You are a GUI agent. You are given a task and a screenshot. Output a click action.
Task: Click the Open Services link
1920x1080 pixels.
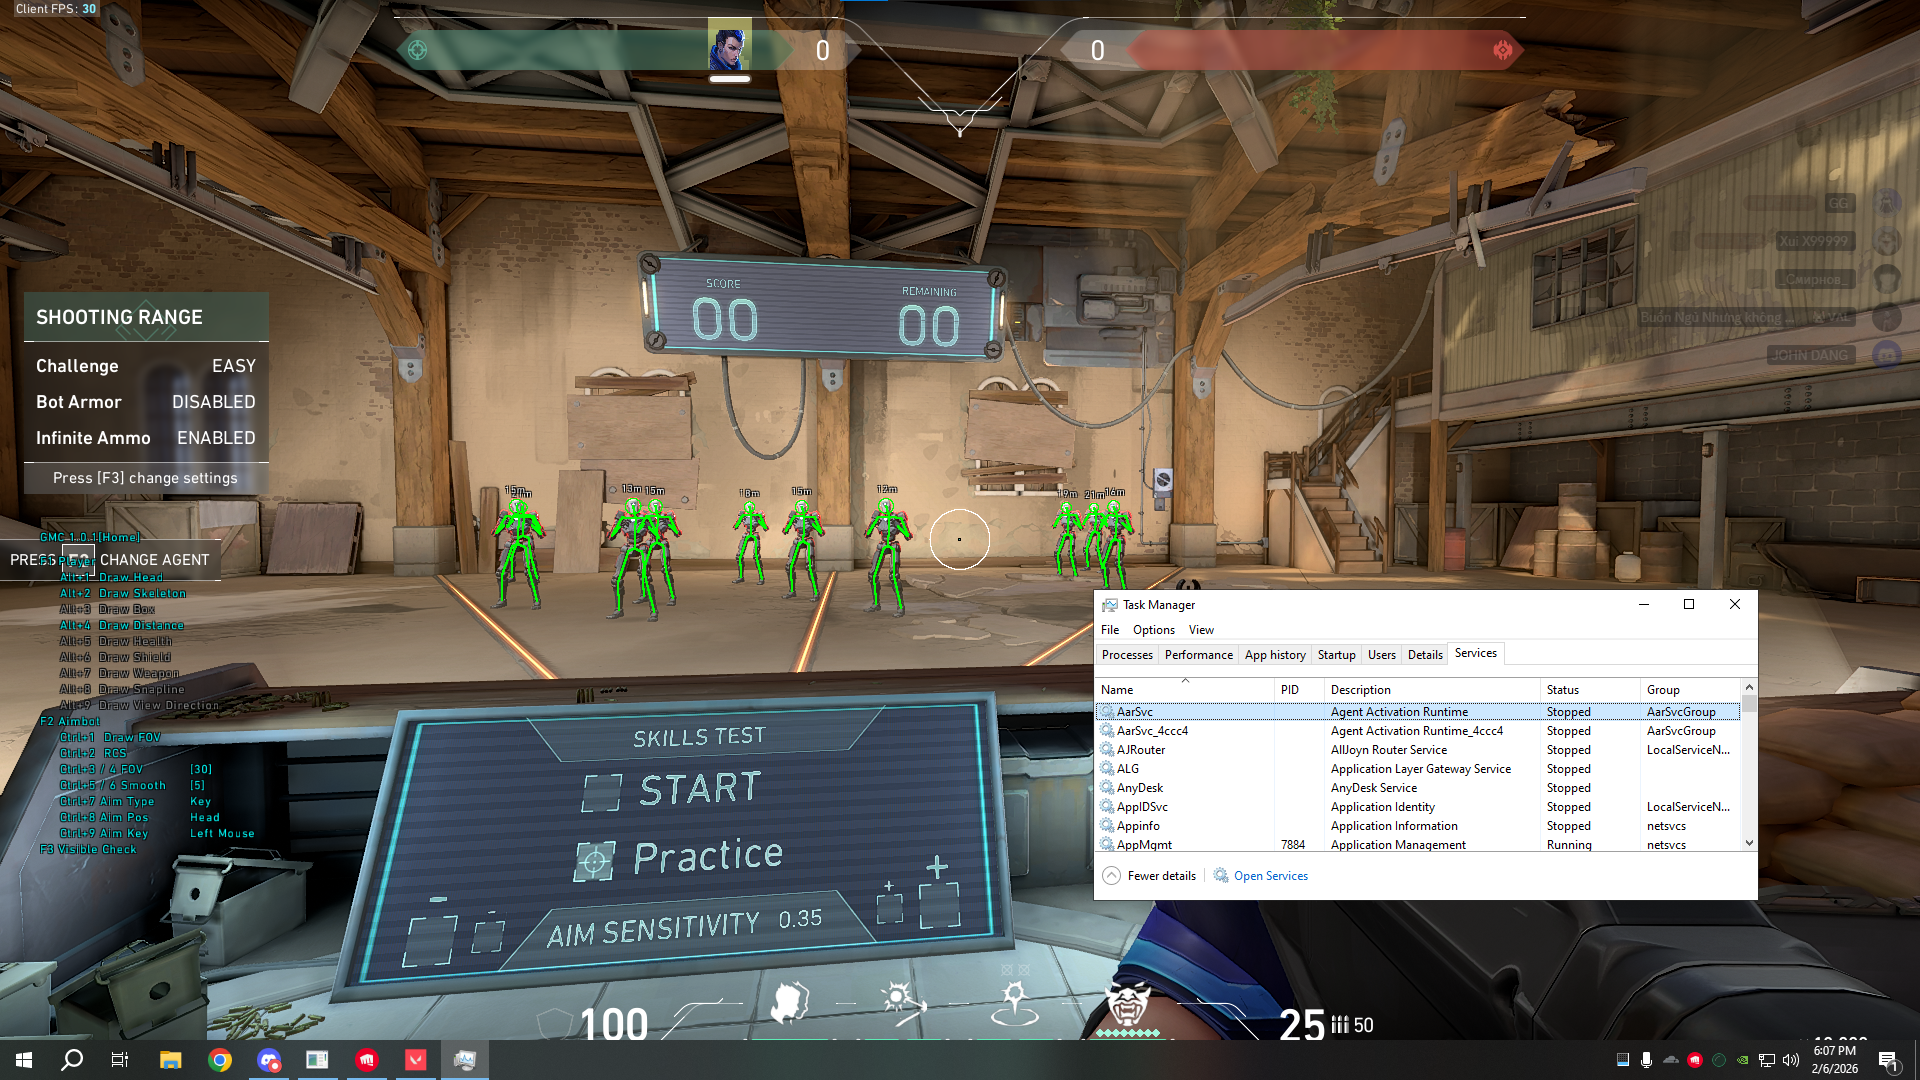click(x=1270, y=875)
